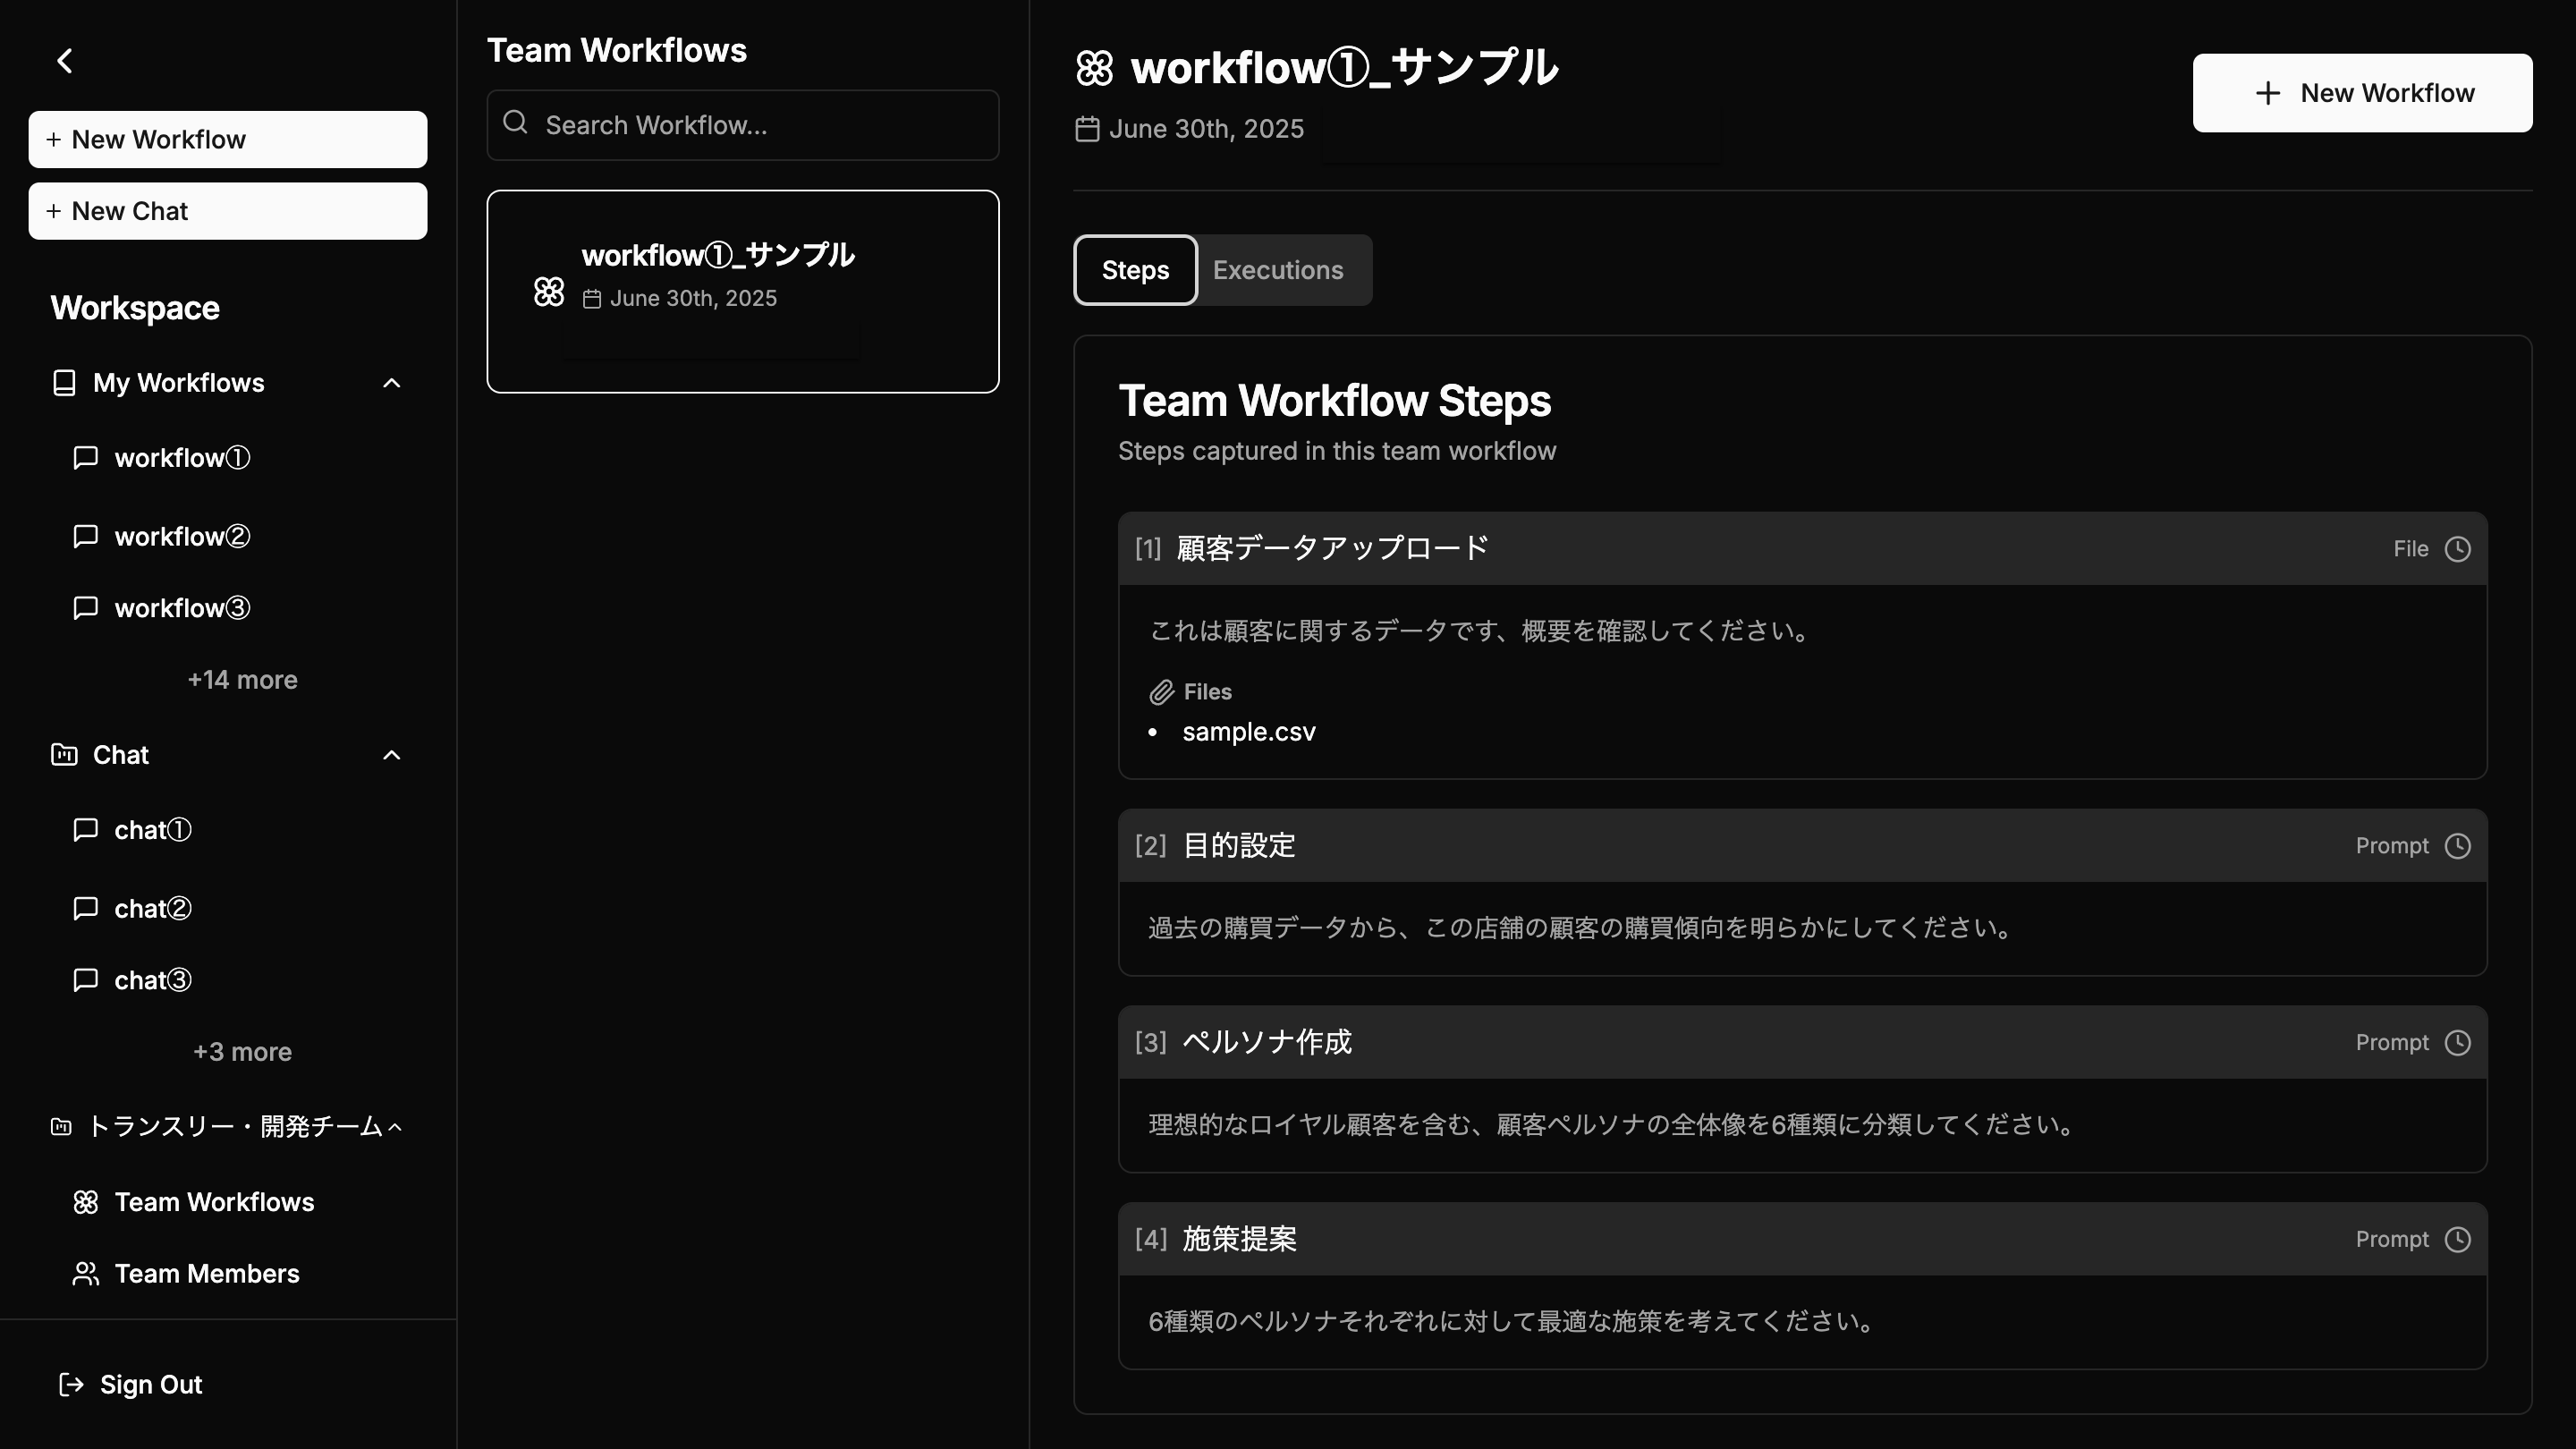The height and width of the screenshot is (1449, 2576).
Task: Open the chat② conversation
Action: pos(152,909)
